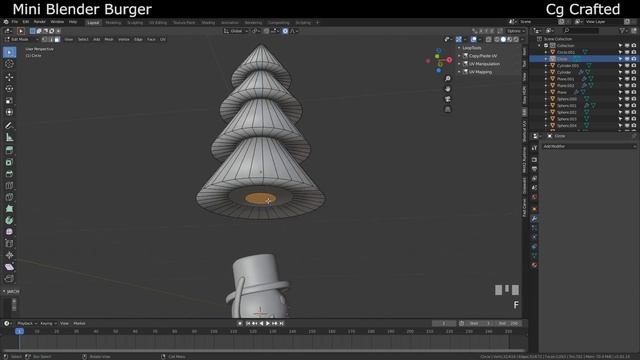Select the Scale tool

(x=9, y=100)
